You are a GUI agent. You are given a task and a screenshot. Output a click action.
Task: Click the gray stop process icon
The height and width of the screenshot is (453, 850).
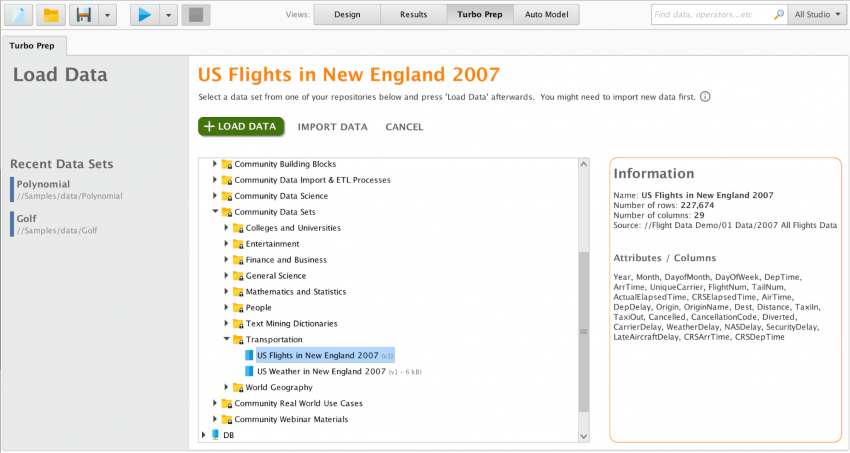pos(196,15)
